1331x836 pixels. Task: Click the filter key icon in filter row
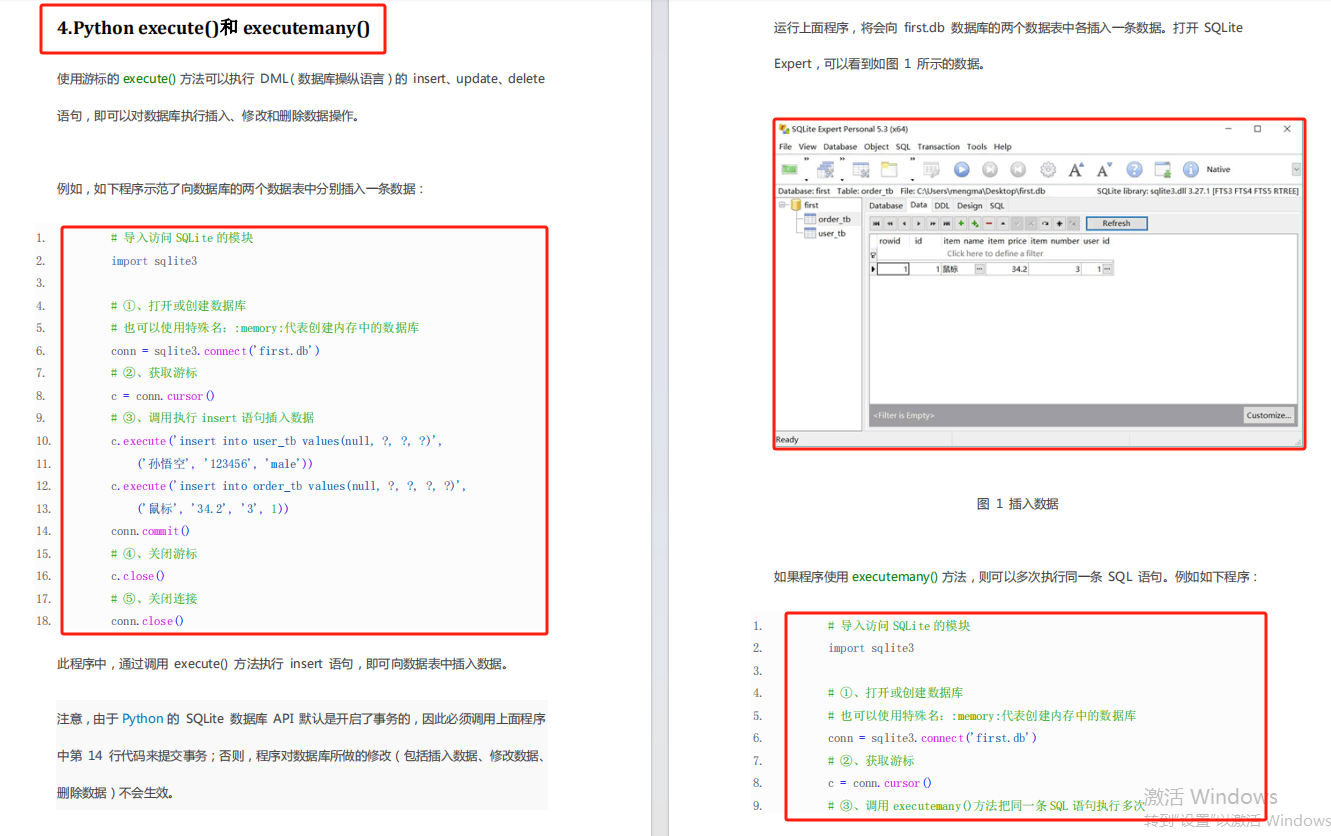coord(873,253)
